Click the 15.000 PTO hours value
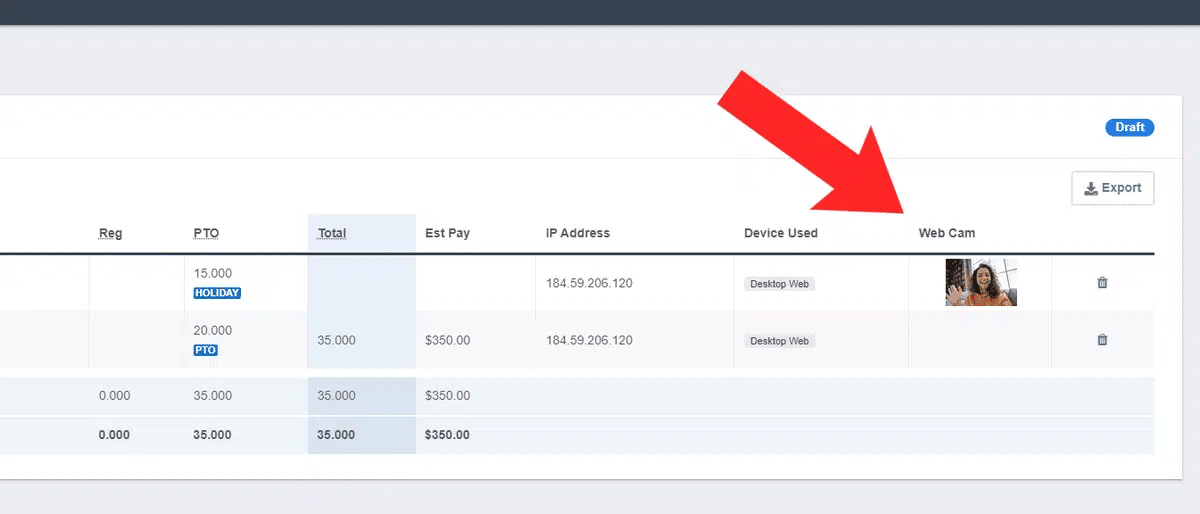This screenshot has height=514, width=1200. (x=213, y=273)
